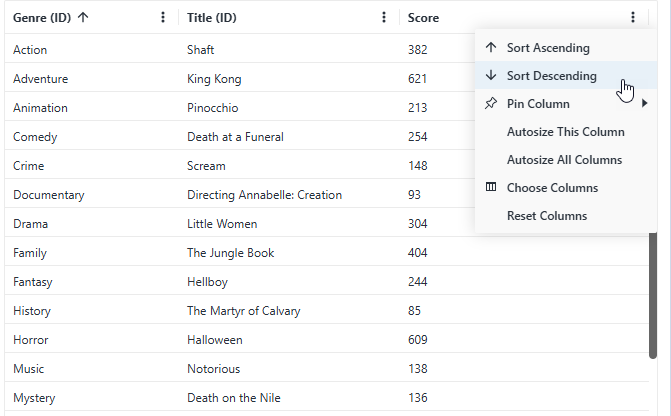Click the ascending sort arrow beside Genre
Screen dimensions: 671x416
click(82, 17)
